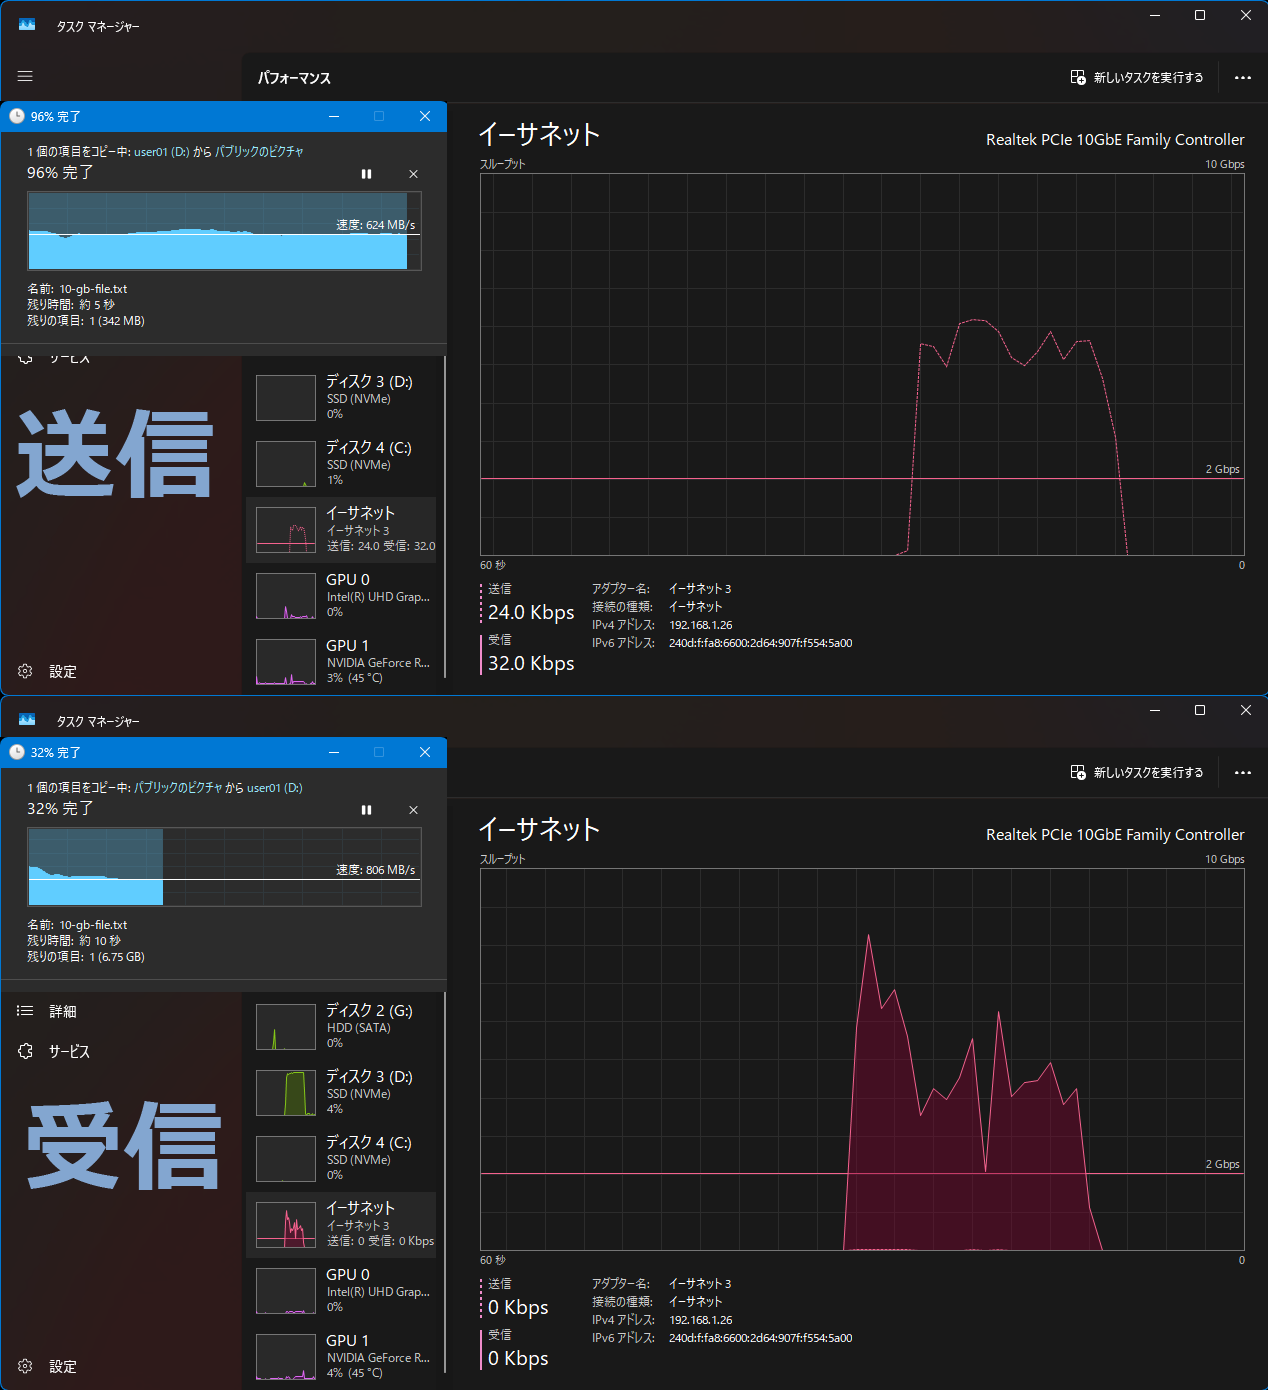The image size is (1268, 1390).
Task: Select ディスク 4 (C:) in the top performance list
Action: [341, 464]
